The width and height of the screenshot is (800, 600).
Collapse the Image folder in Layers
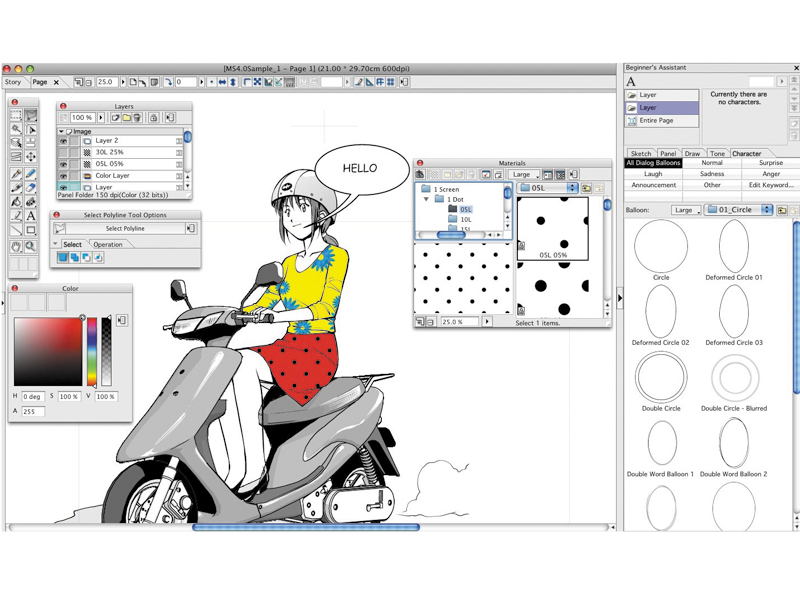click(x=61, y=132)
